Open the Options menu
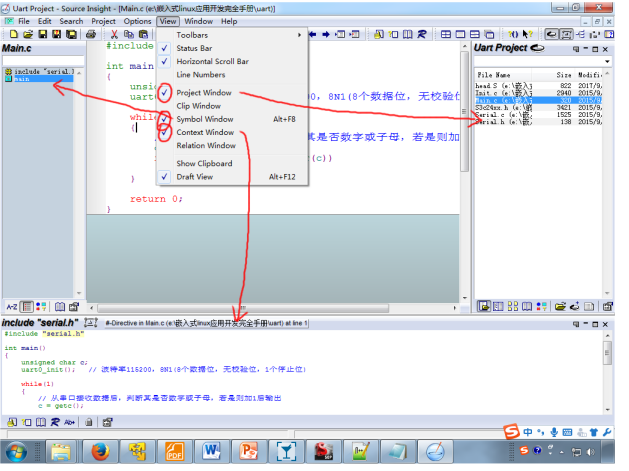This screenshot has width=629, height=471. click(138, 21)
